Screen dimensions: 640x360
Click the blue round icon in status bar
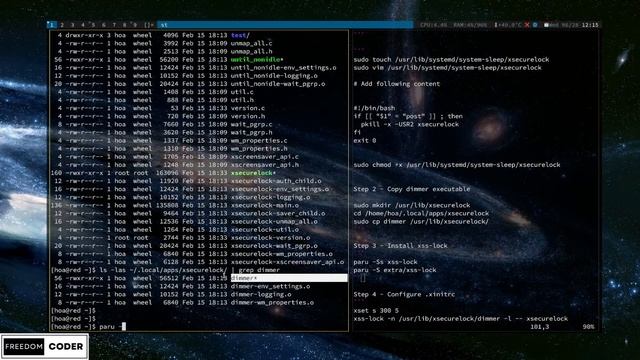(x=535, y=25)
